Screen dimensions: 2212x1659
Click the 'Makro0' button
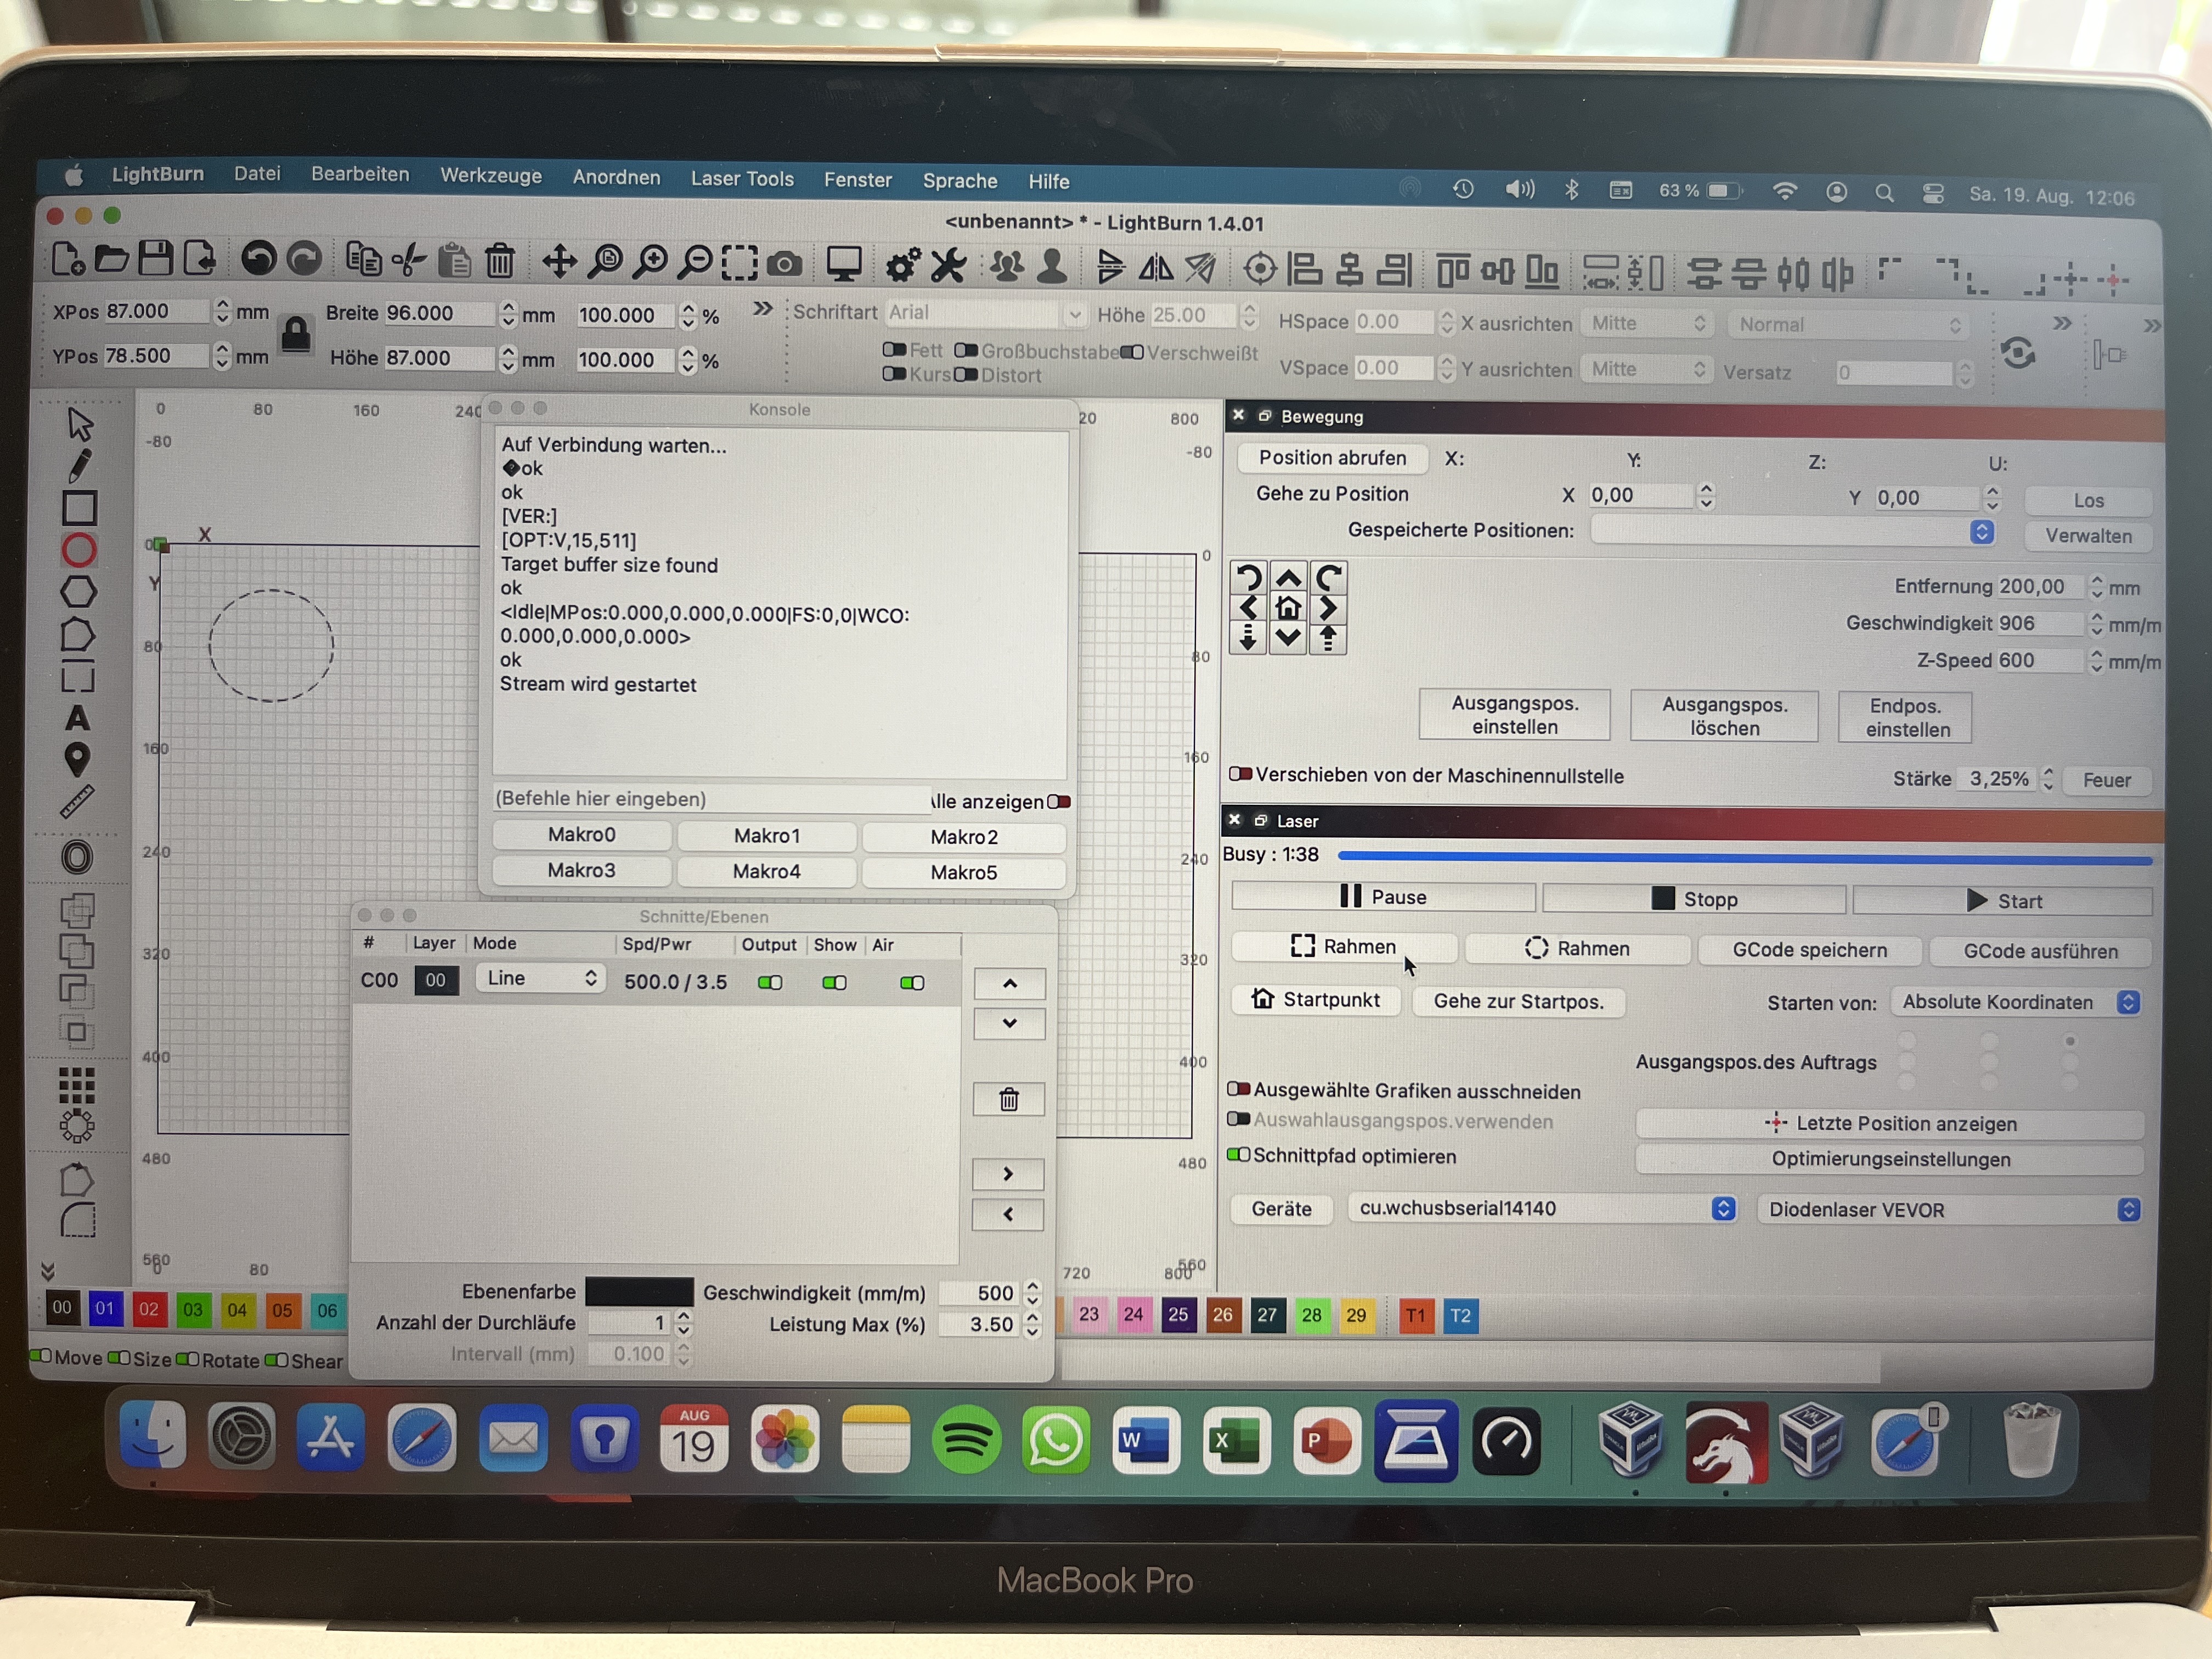(x=582, y=835)
